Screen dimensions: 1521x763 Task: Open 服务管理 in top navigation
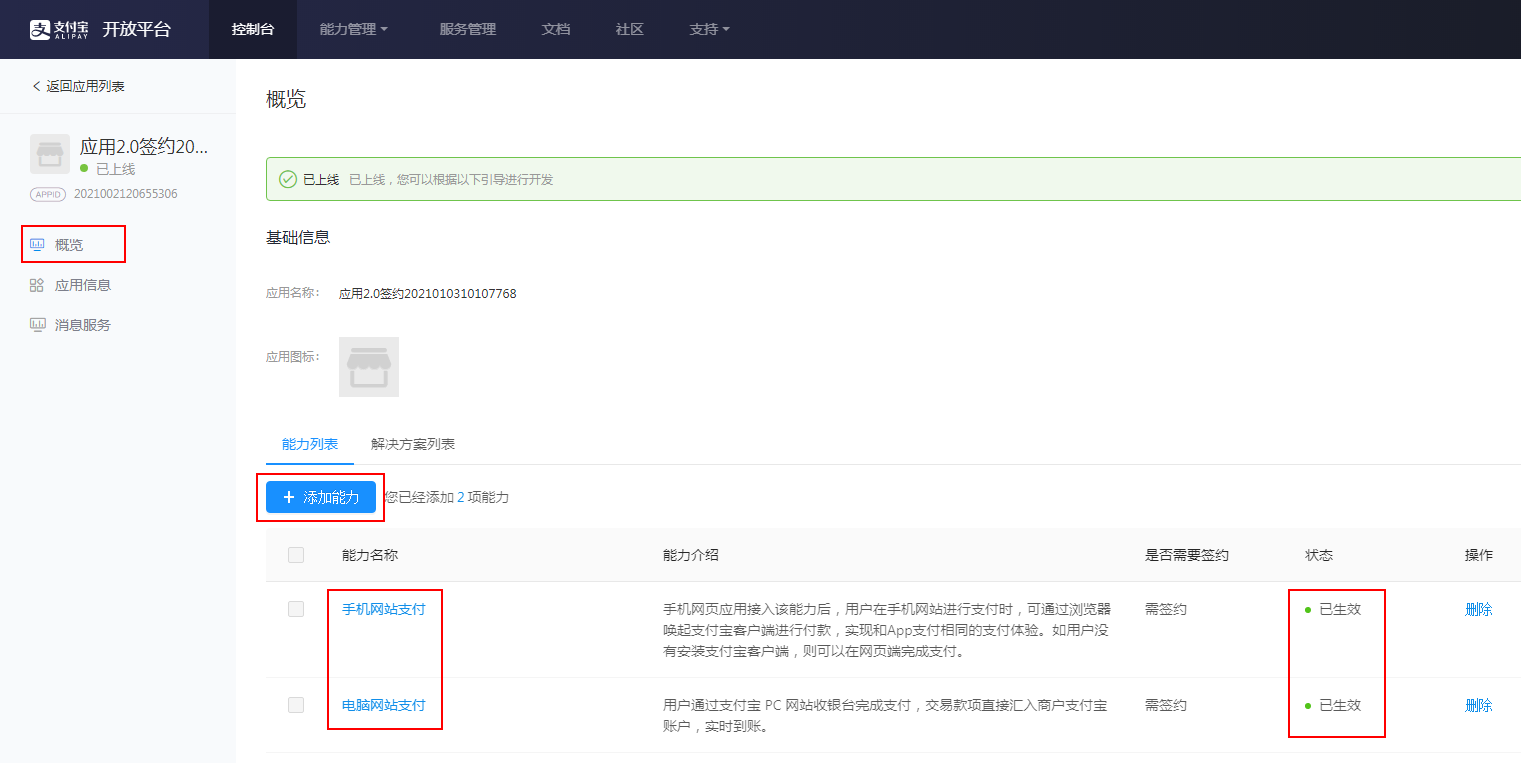tap(468, 29)
